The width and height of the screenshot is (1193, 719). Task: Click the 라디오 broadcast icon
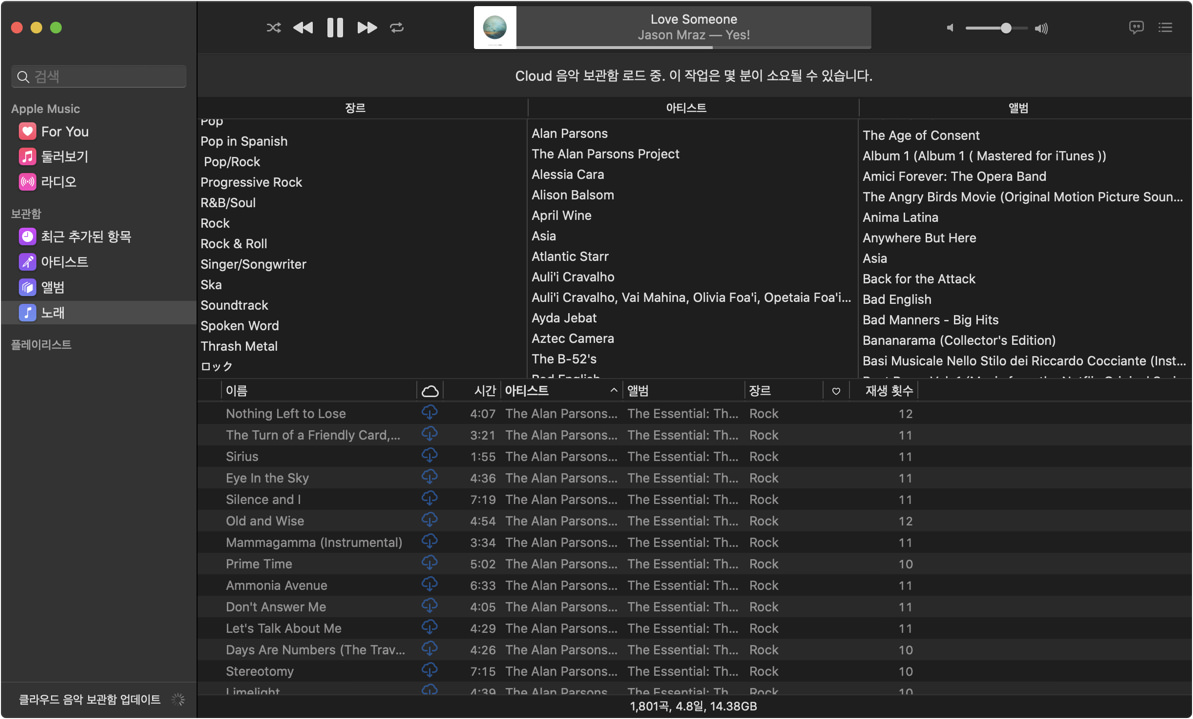[27, 182]
